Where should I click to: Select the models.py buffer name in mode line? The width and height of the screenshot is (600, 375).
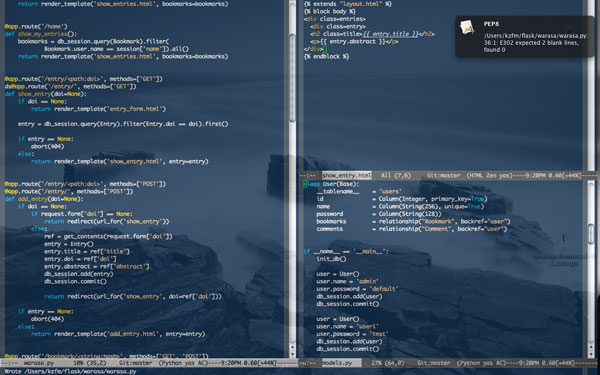coord(337,363)
